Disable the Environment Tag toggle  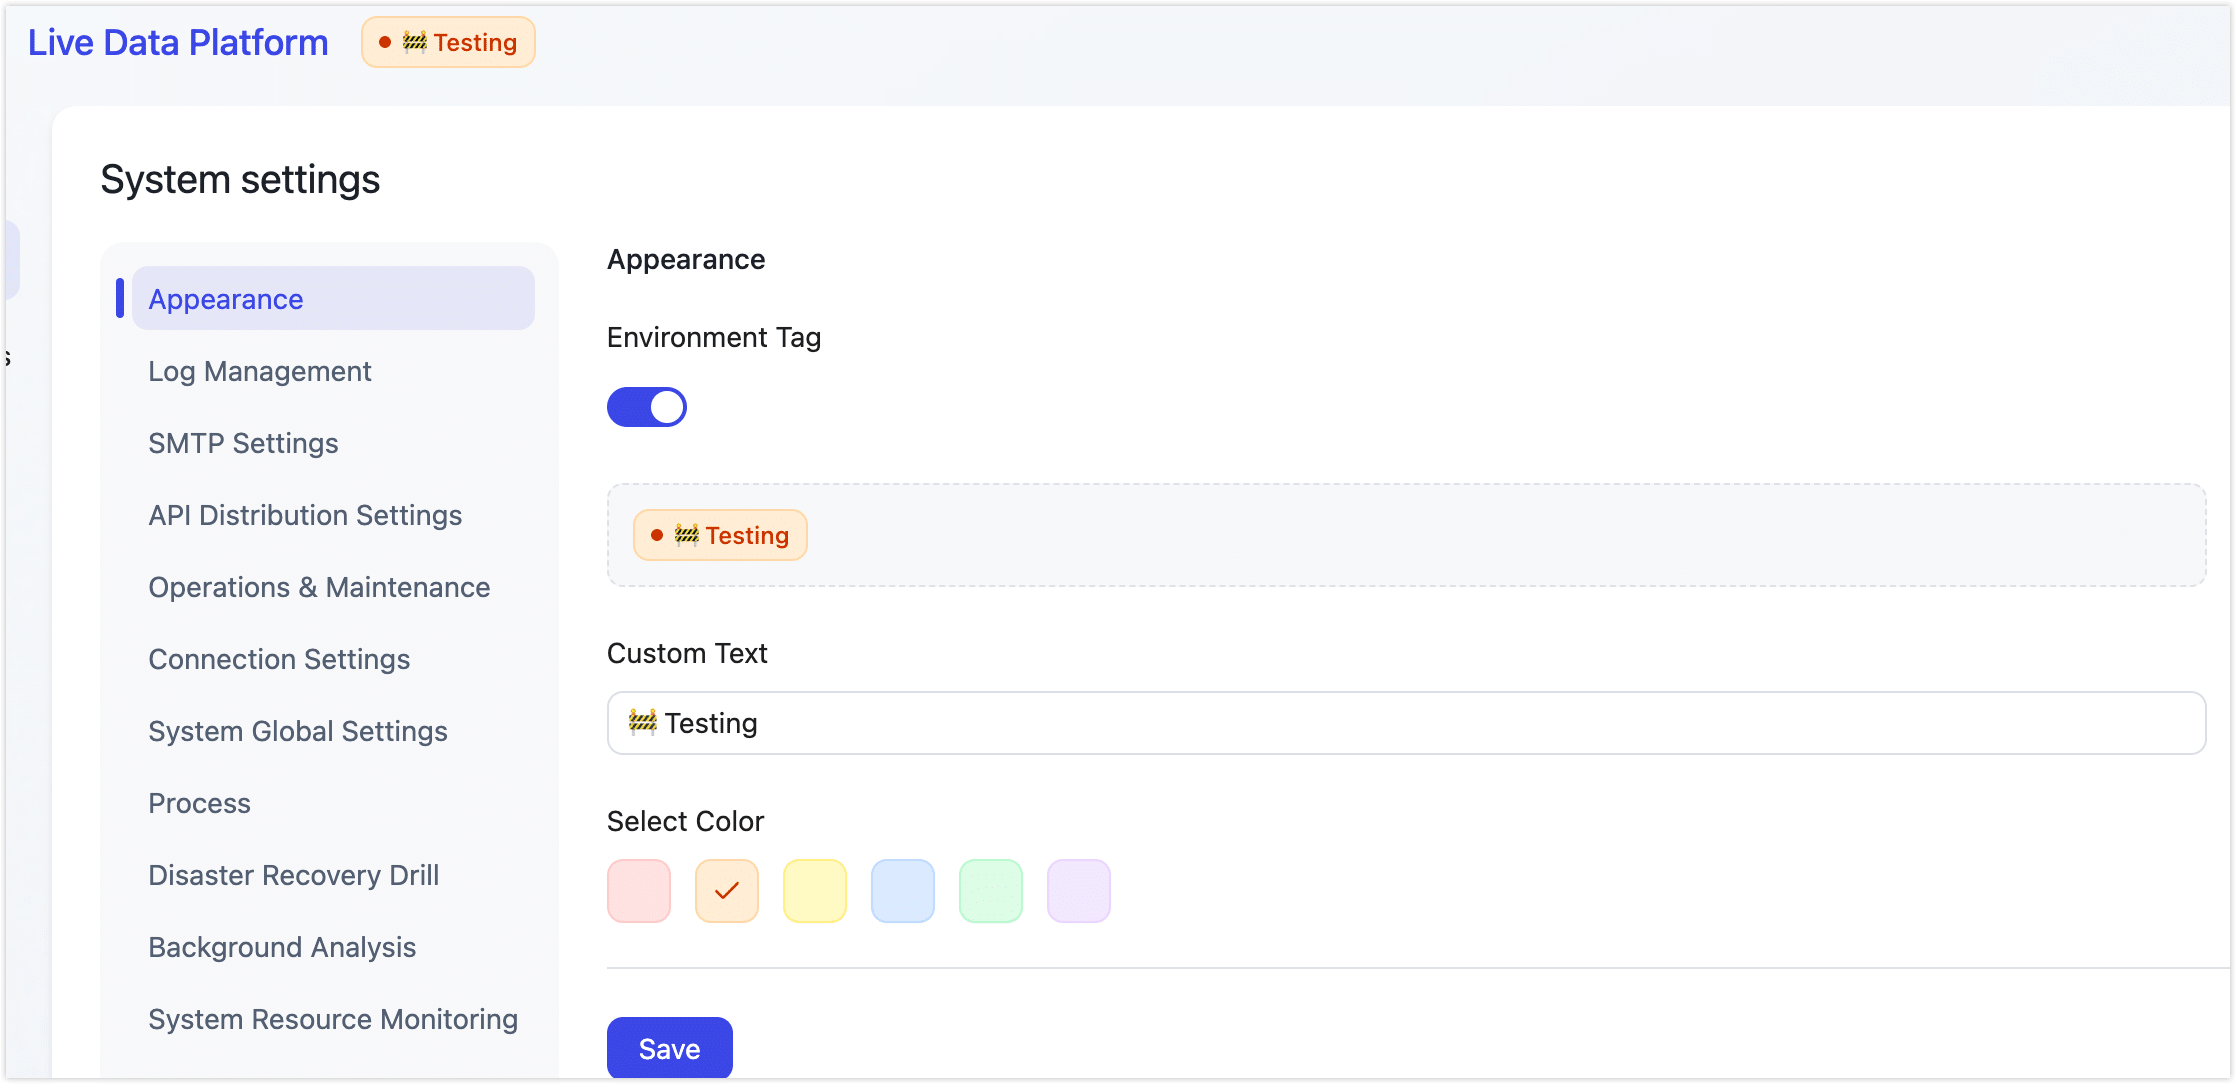(x=646, y=407)
